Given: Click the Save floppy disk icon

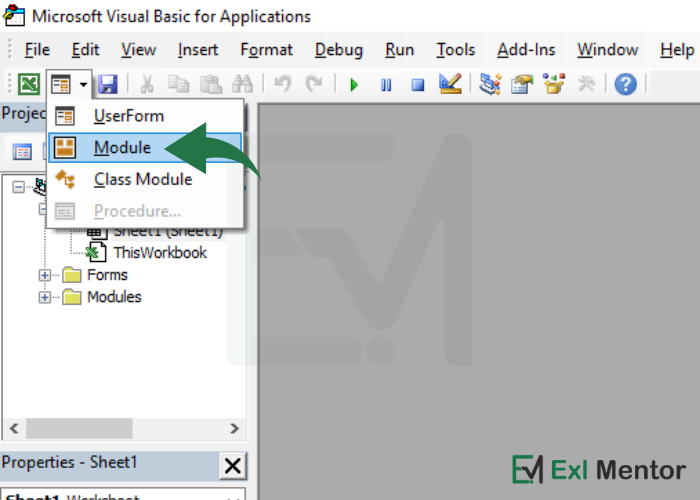Looking at the screenshot, I should point(108,84).
